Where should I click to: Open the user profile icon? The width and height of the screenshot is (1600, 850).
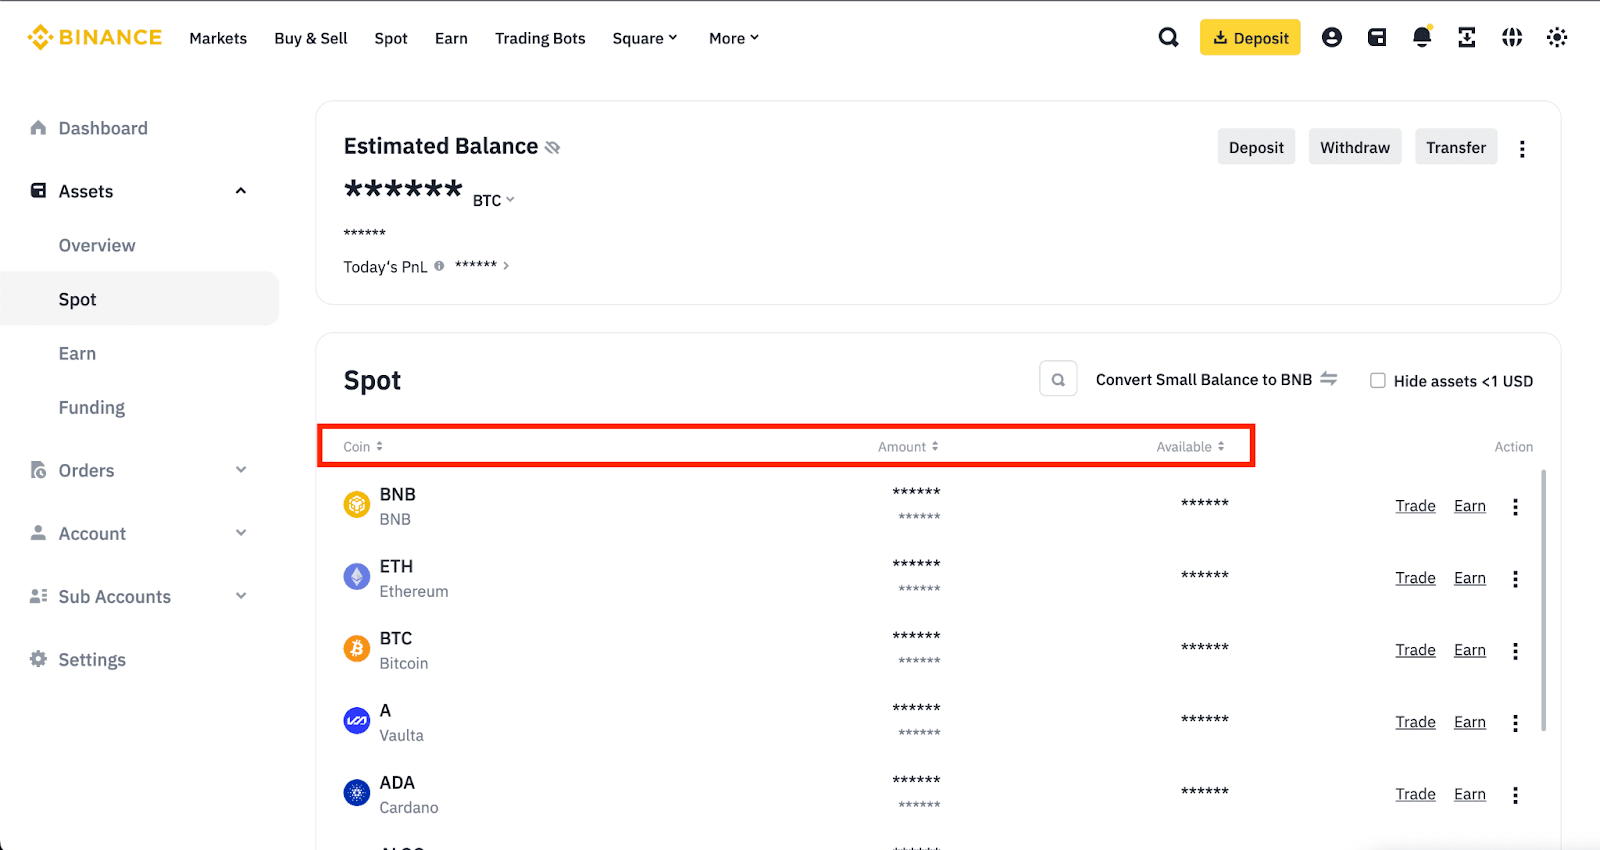point(1332,37)
